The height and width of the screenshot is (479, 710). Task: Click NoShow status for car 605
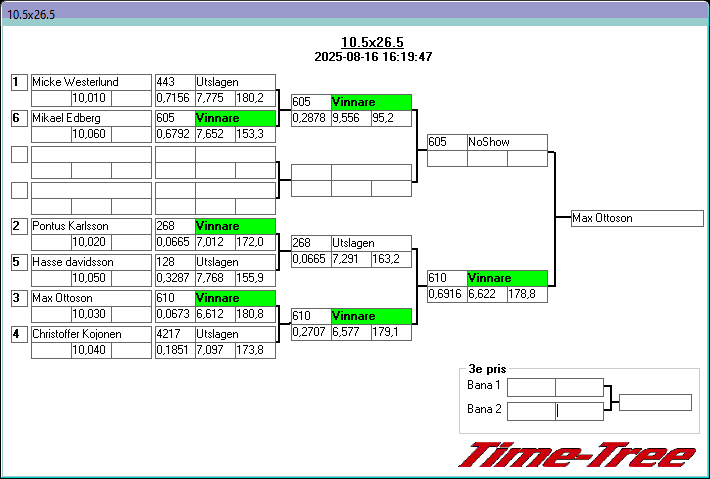click(507, 142)
